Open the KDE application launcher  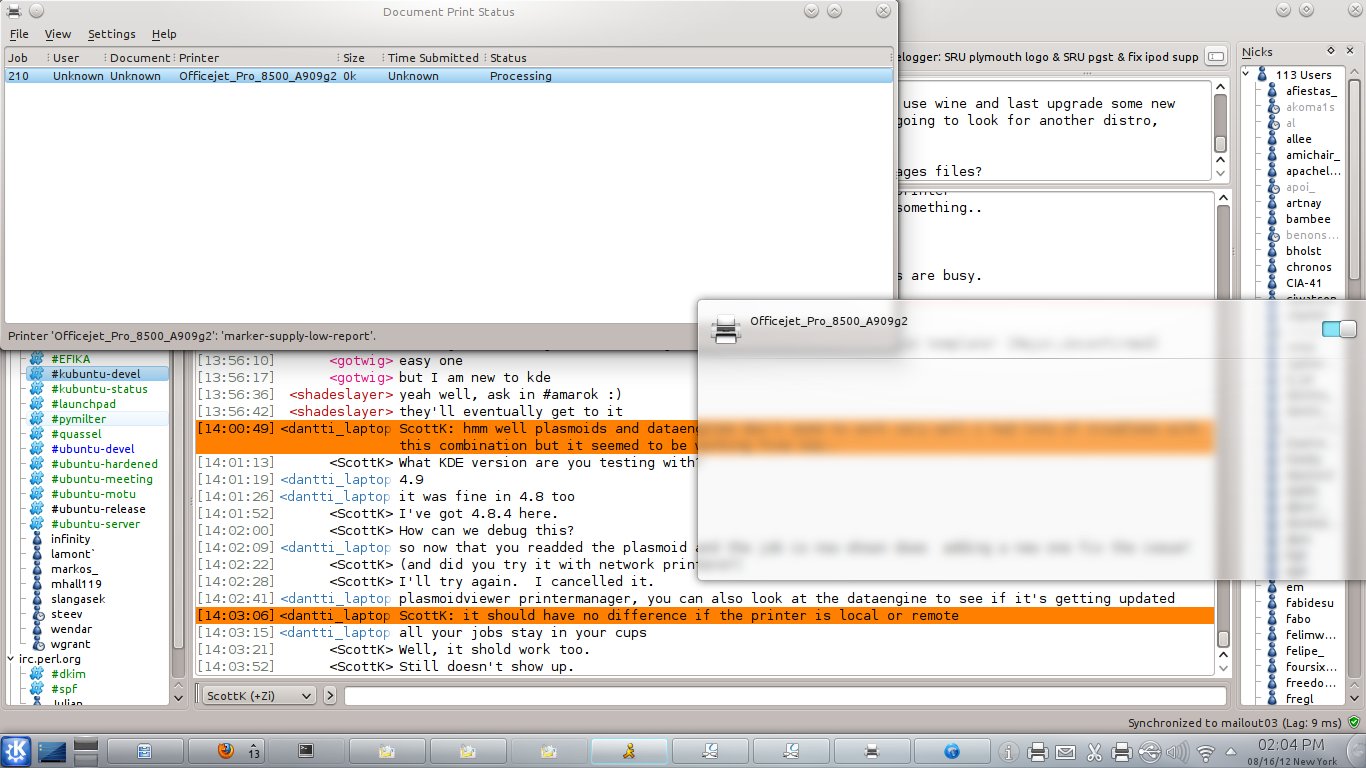pyautogui.click(x=16, y=750)
